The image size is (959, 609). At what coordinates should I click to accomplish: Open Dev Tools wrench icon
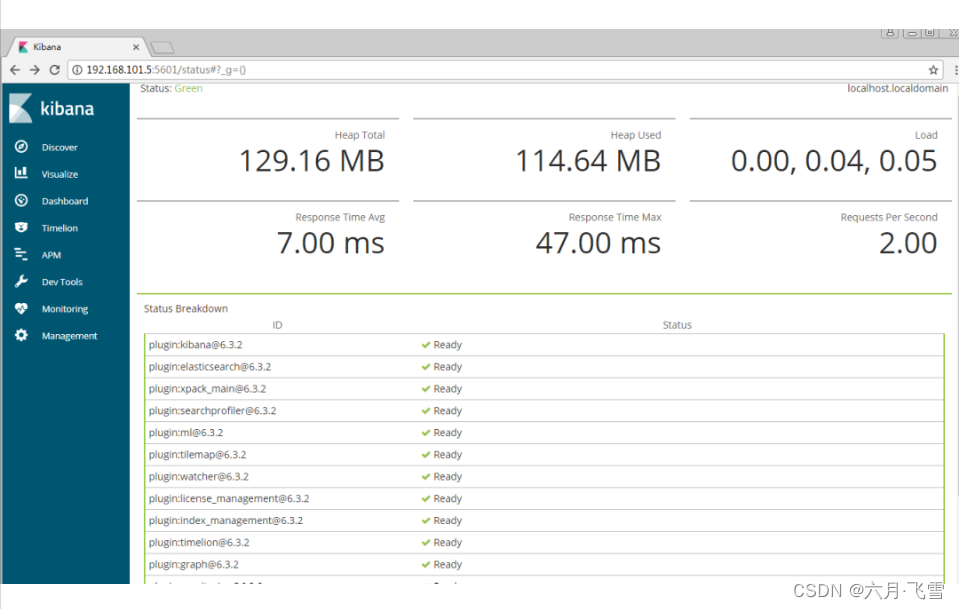21,281
